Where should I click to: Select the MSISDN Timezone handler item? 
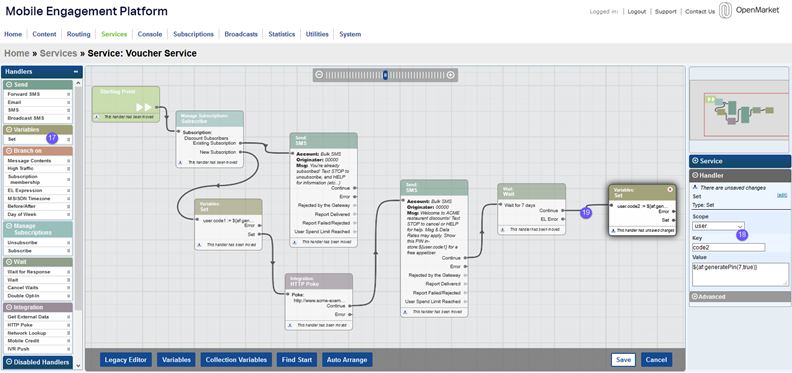pos(38,199)
